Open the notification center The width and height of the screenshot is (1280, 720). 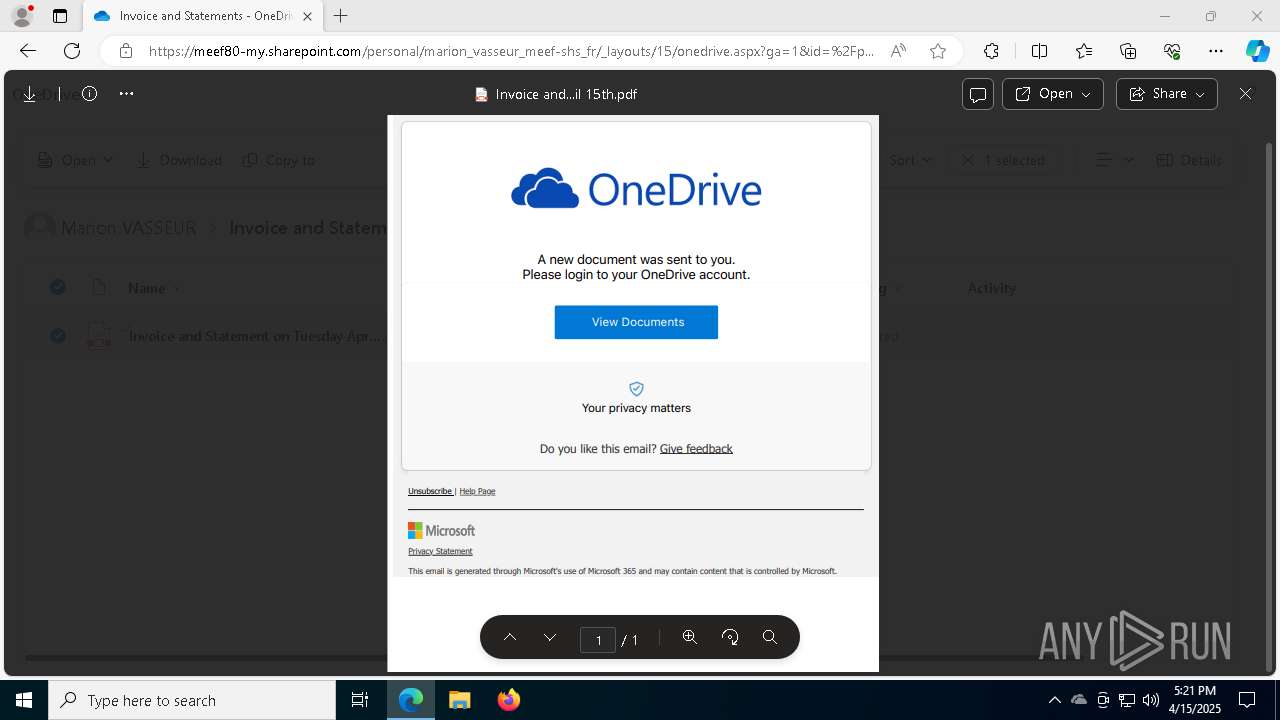tap(1248, 700)
